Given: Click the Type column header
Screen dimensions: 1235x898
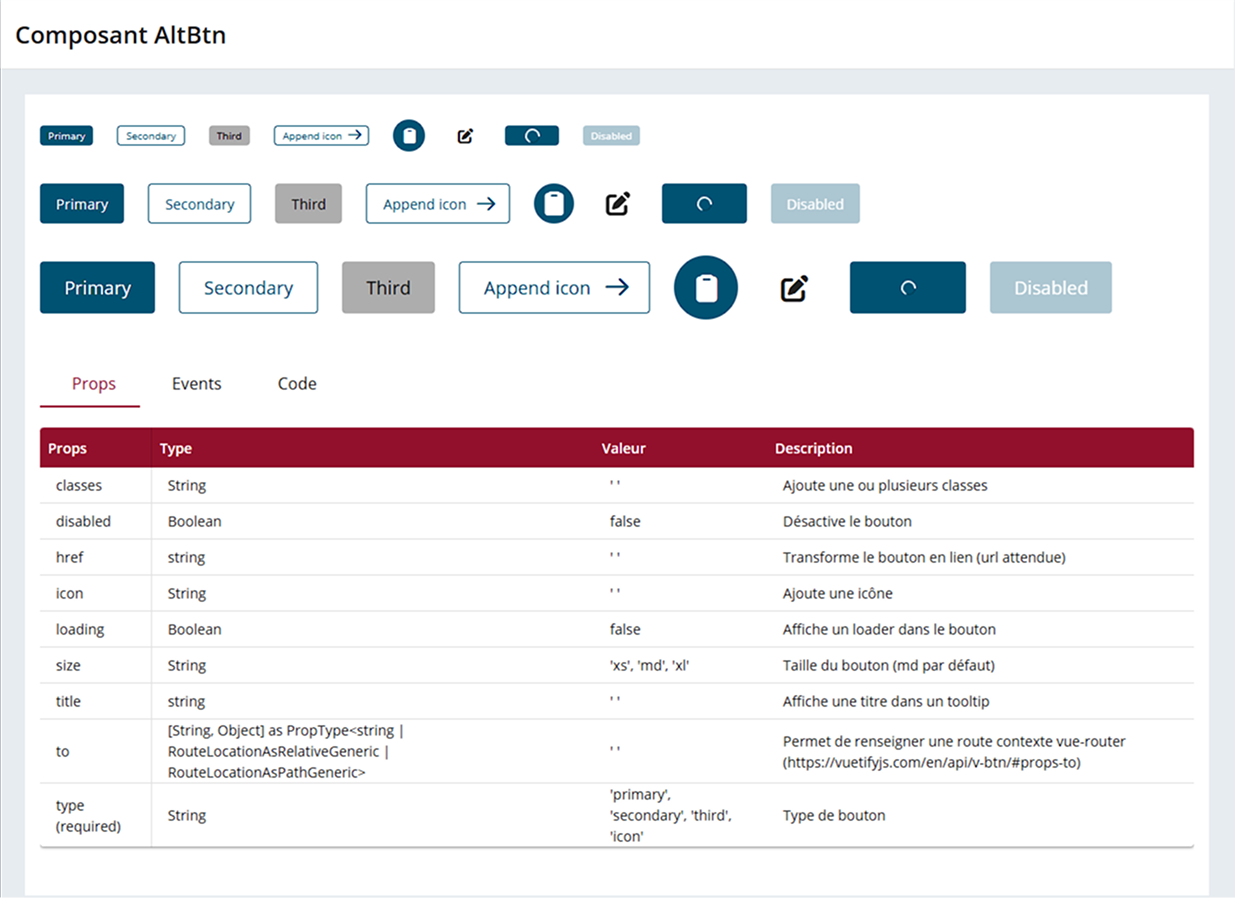Looking at the screenshot, I should point(176,449).
